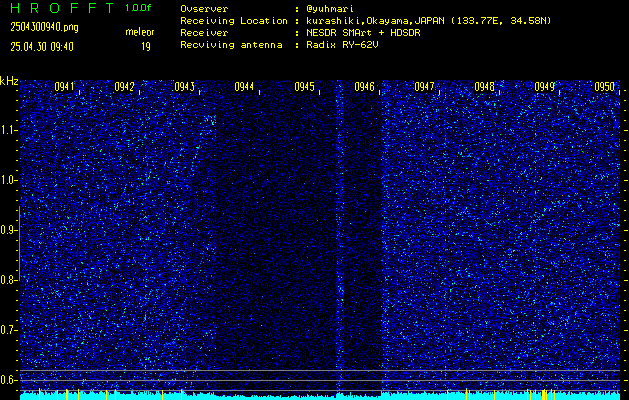Click the 0948 time marker
This screenshot has height=400, width=629.
click(485, 87)
